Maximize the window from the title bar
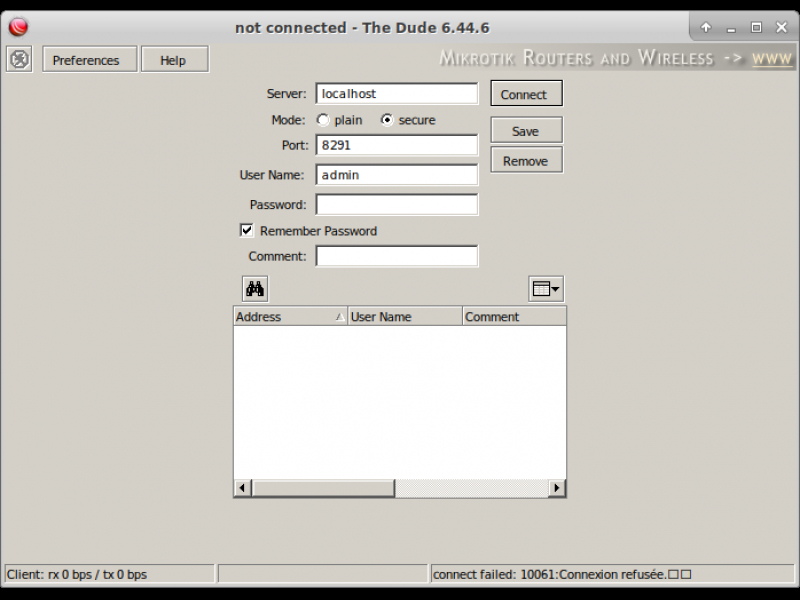 pos(756,28)
